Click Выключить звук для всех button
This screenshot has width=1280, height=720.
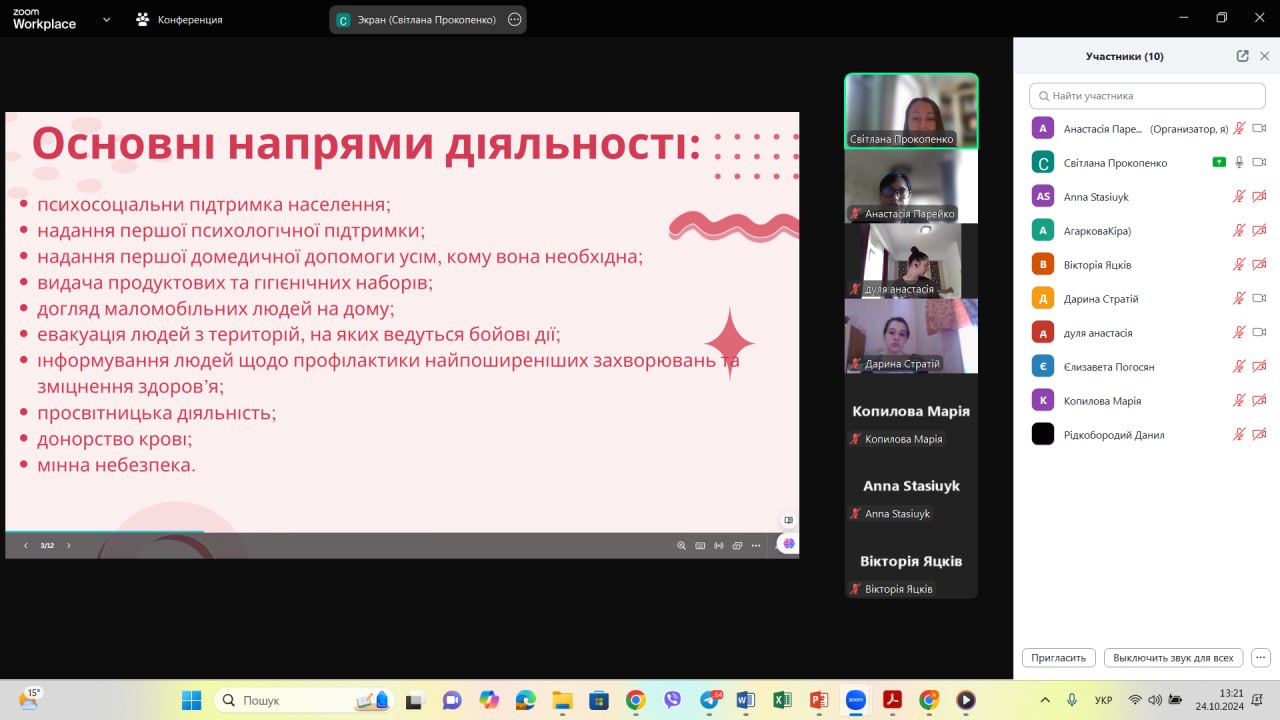1173,658
